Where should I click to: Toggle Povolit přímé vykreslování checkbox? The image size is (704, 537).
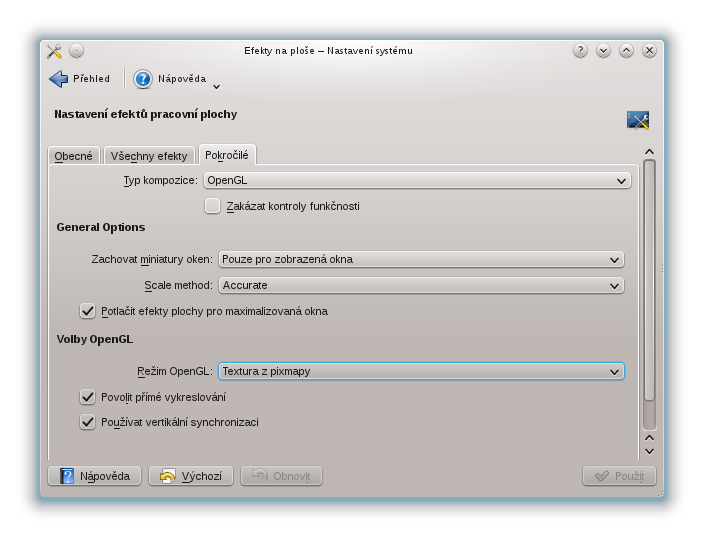pos(88,397)
